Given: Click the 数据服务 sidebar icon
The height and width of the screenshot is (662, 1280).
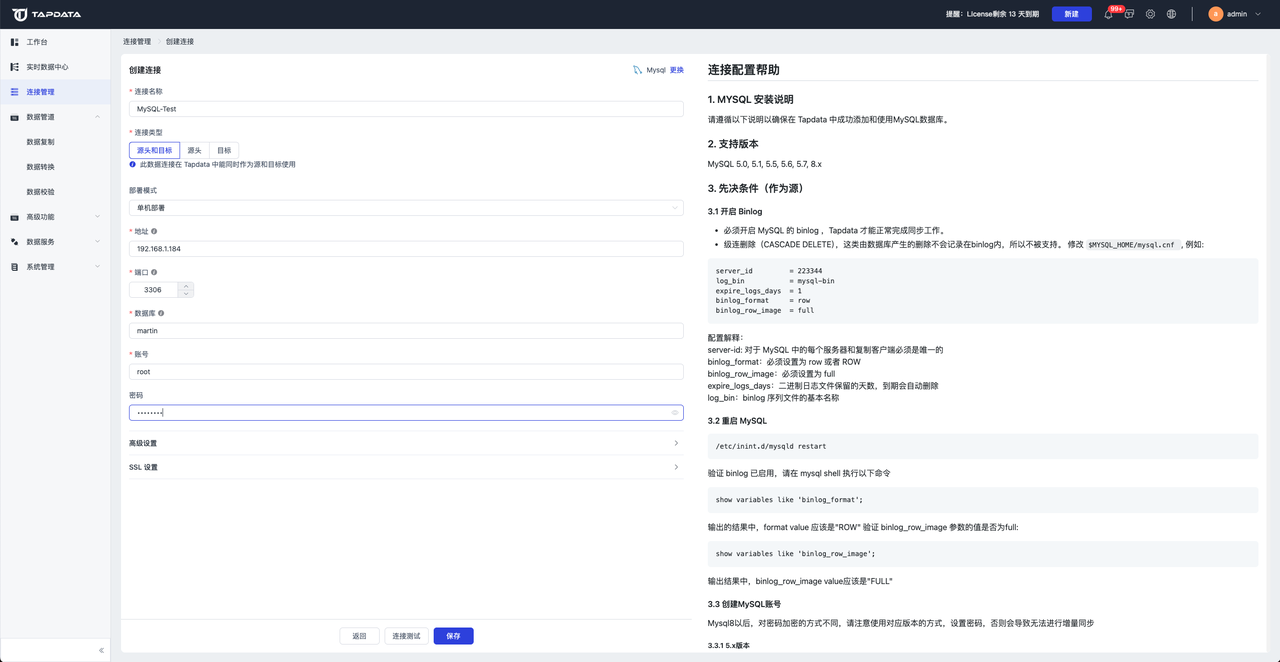Looking at the screenshot, I should pyautogui.click(x=14, y=242).
